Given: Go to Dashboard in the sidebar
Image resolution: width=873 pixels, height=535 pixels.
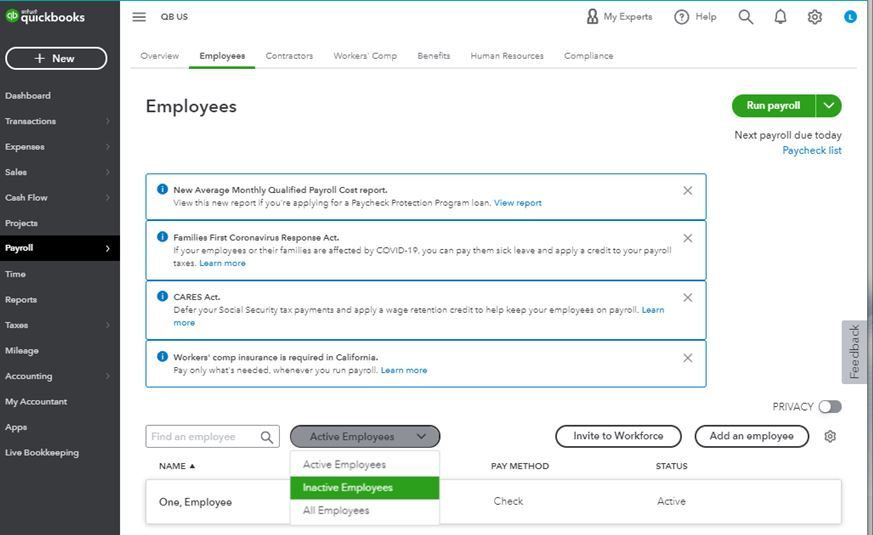Looking at the screenshot, I should [28, 96].
